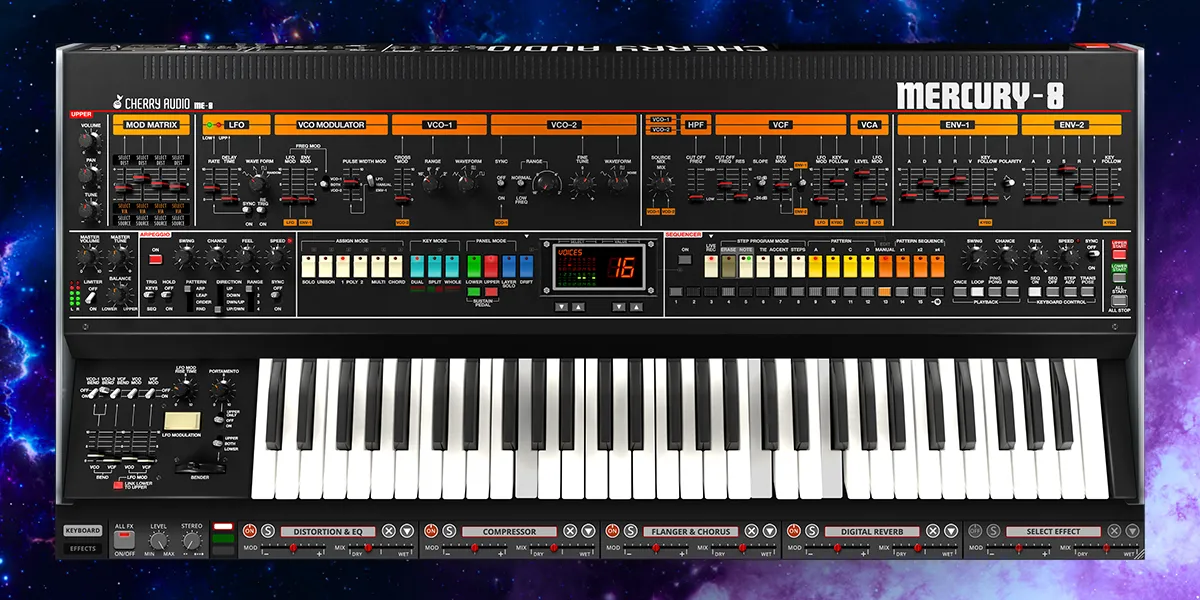Turn on the Arpeggio red ON button
This screenshot has width=1200, height=600.
[x=155, y=259]
